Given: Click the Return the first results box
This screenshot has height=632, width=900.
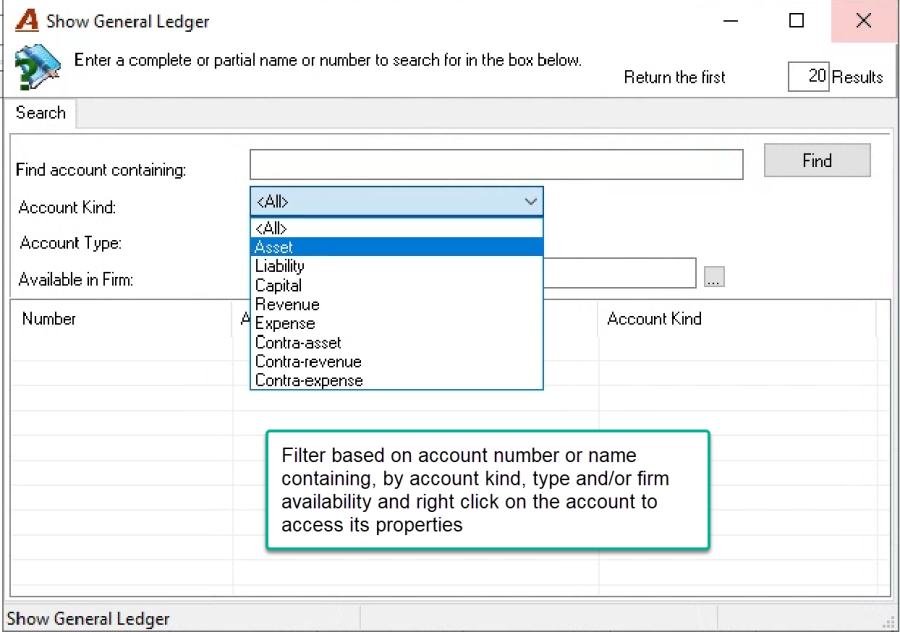Looking at the screenshot, I should coord(808,76).
